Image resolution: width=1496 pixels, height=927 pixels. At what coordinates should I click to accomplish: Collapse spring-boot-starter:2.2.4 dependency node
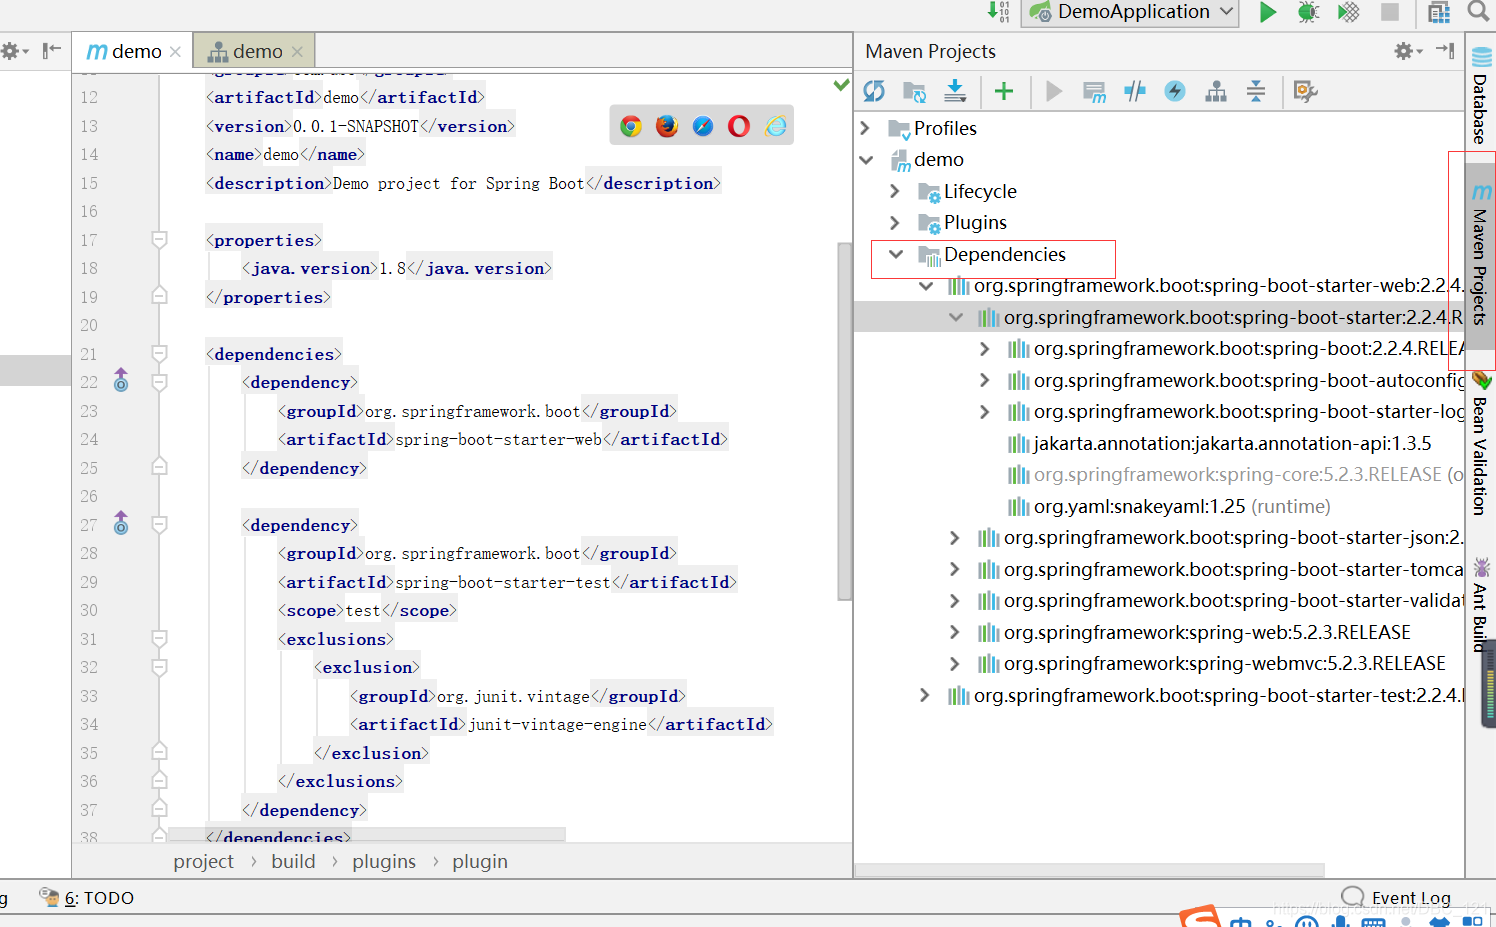[x=956, y=317]
